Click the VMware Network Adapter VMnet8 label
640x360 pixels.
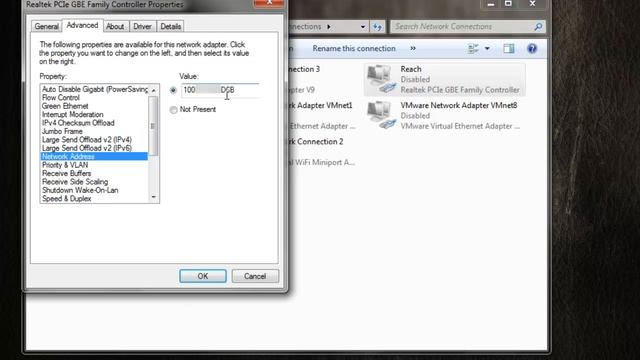click(x=459, y=105)
